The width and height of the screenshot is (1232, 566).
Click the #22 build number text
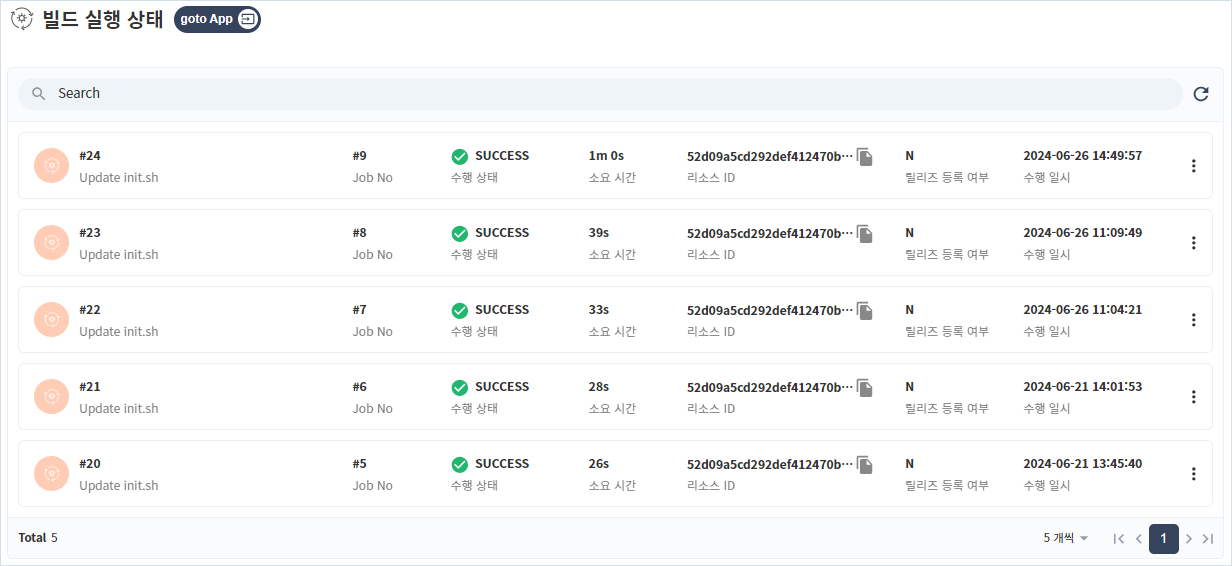(90, 310)
